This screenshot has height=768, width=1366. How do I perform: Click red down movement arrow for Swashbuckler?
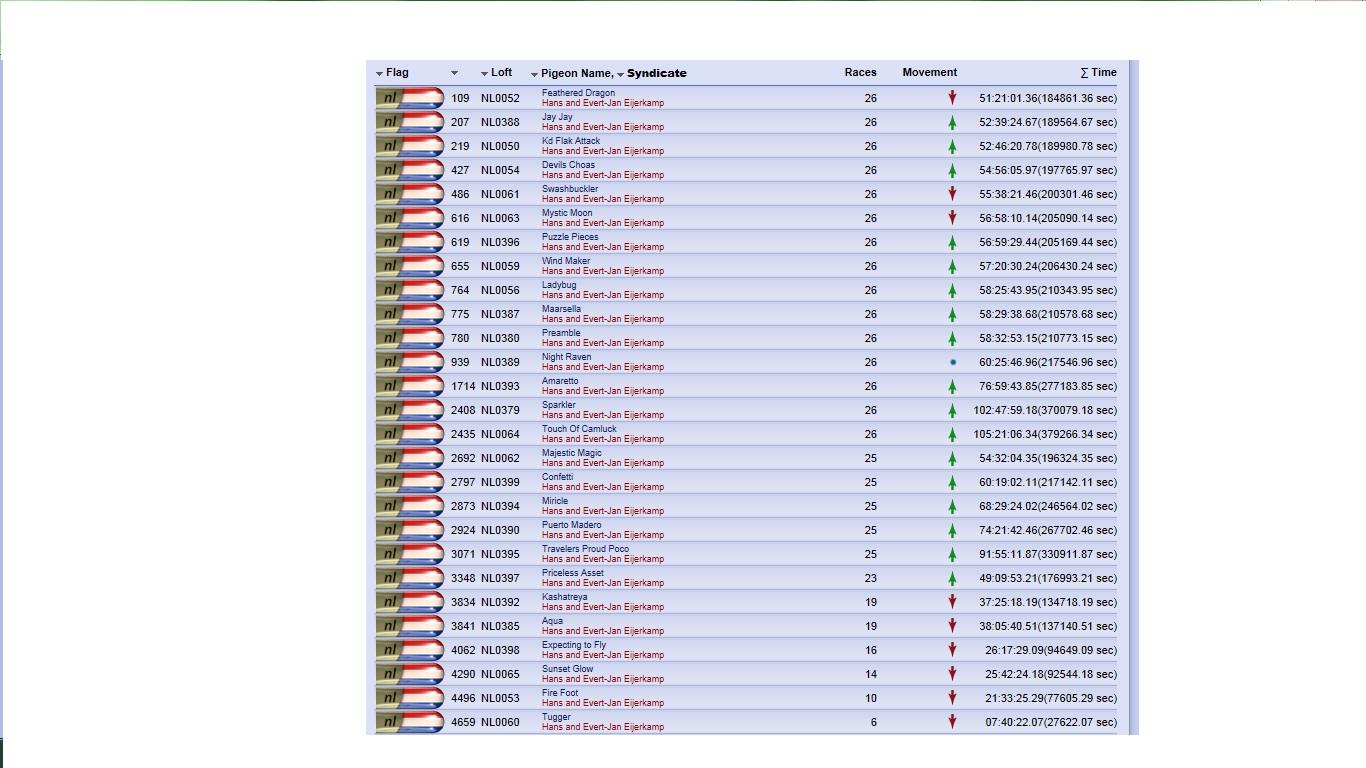953,194
